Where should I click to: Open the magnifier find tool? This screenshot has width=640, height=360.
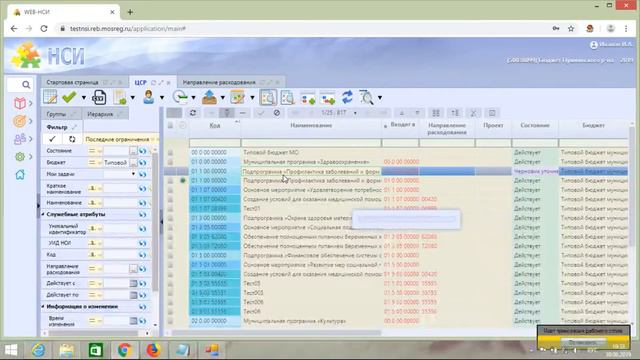click(x=366, y=97)
